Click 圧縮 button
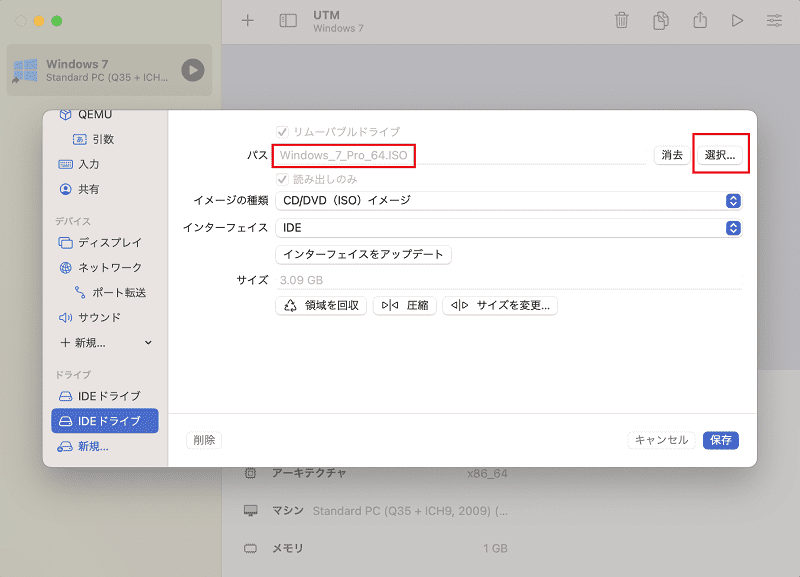The width and height of the screenshot is (800, 577). (x=405, y=306)
